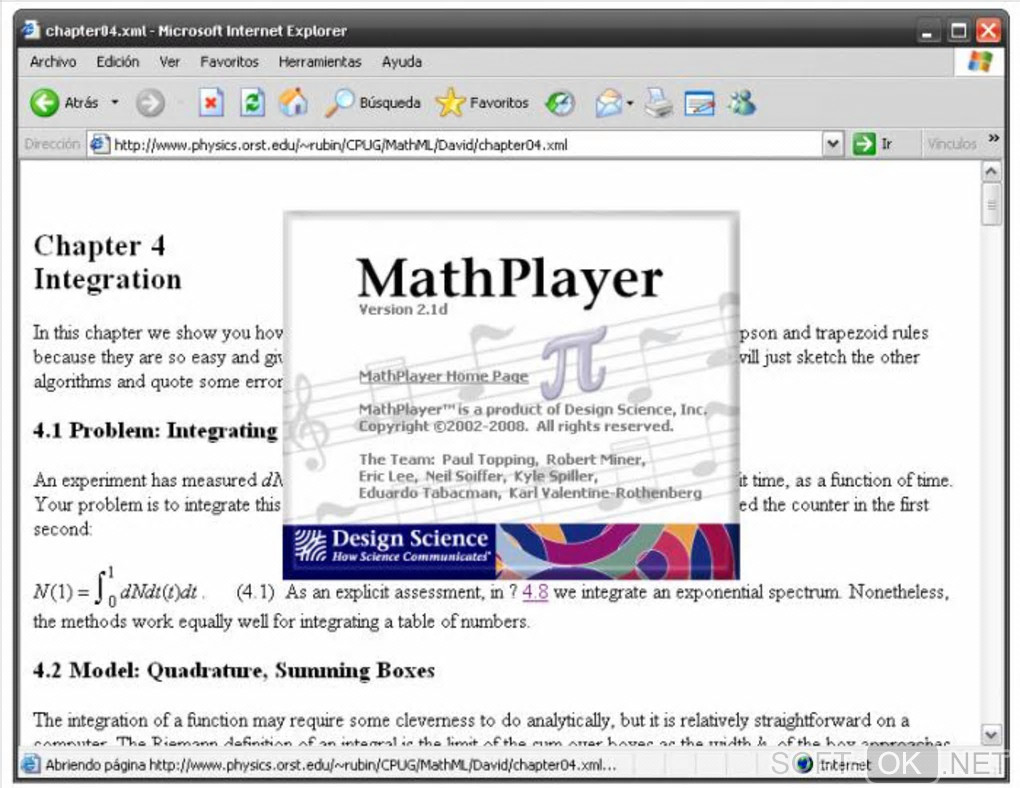Click the 'Abriendo página' status text
The image size is (1020, 788).
[330, 765]
